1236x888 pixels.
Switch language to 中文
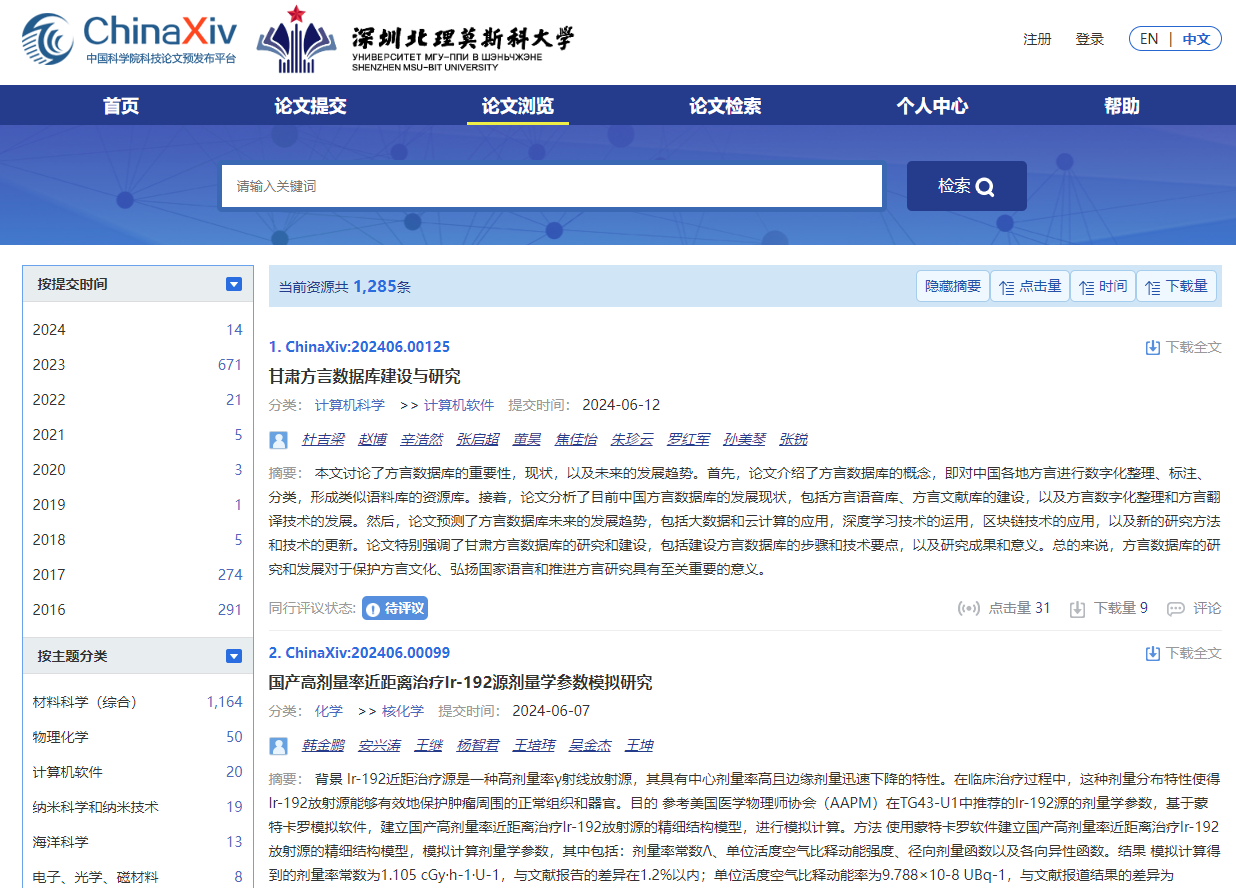[1196, 39]
